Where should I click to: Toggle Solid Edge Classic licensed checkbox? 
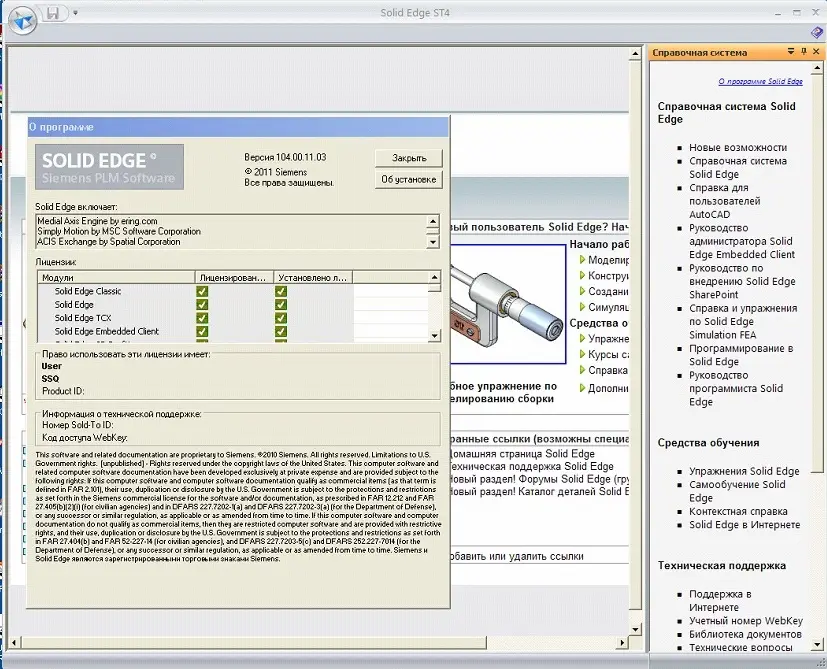(202, 291)
